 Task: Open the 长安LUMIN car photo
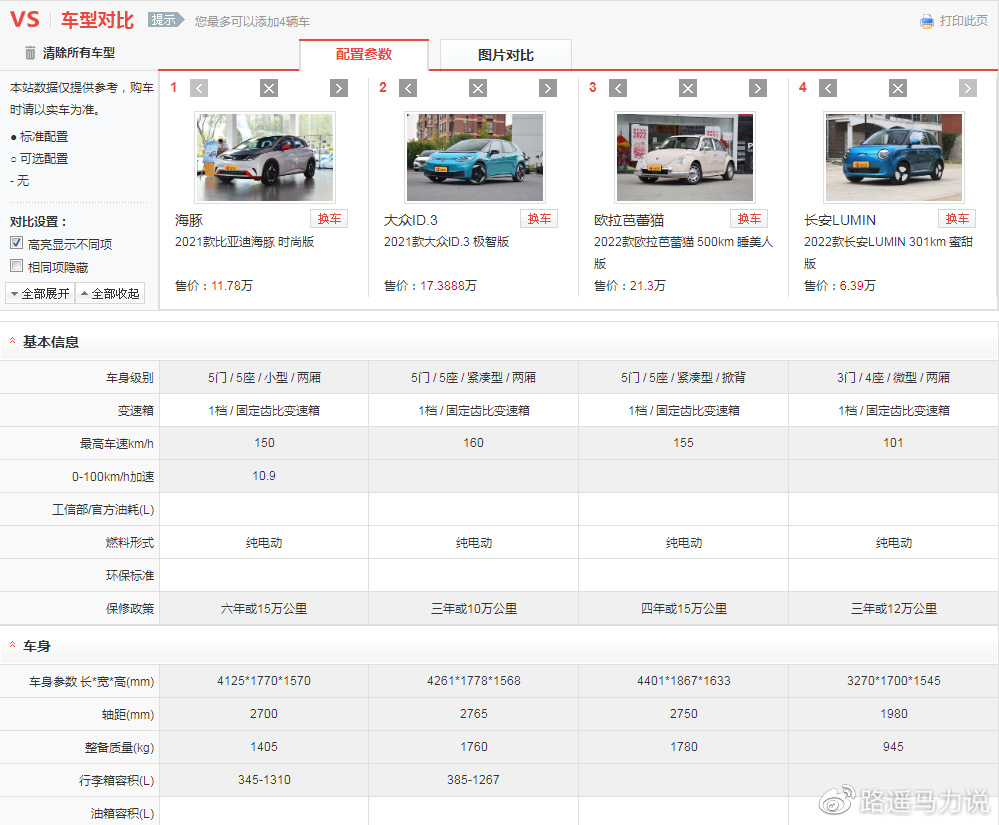tap(894, 157)
